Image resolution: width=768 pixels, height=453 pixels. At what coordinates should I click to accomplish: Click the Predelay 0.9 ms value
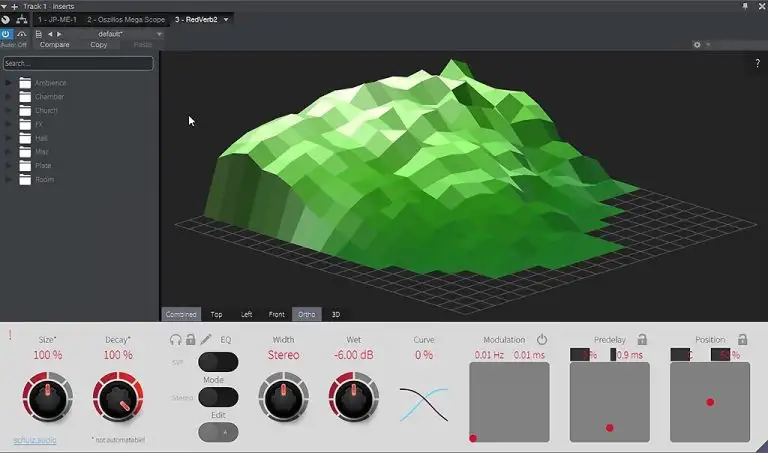[627, 355]
